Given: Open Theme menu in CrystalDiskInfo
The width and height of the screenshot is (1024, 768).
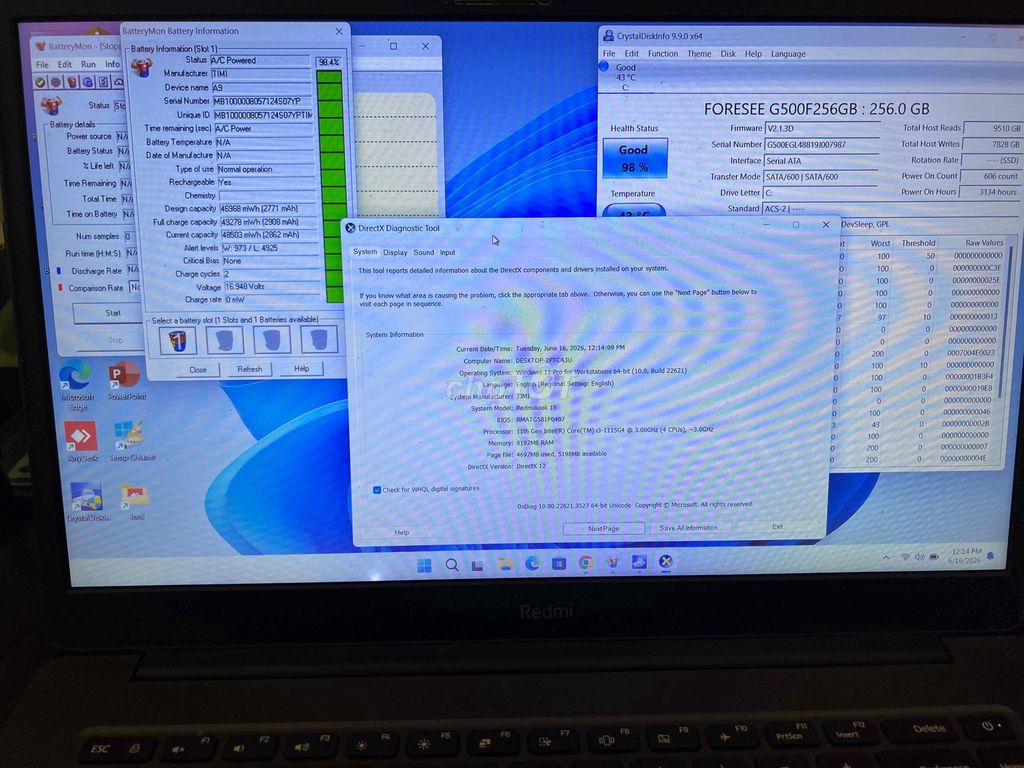Looking at the screenshot, I should point(699,54).
